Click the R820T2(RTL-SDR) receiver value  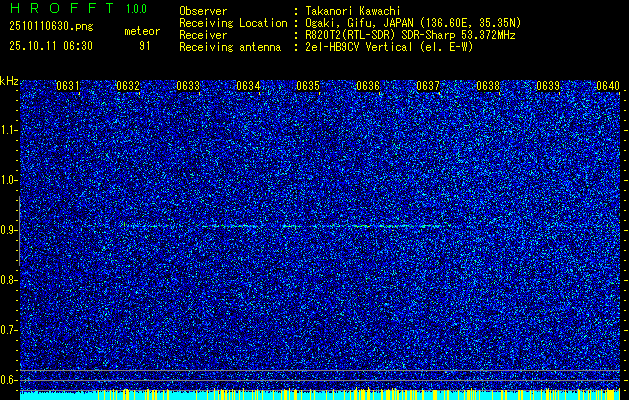pyautogui.click(x=410, y=35)
